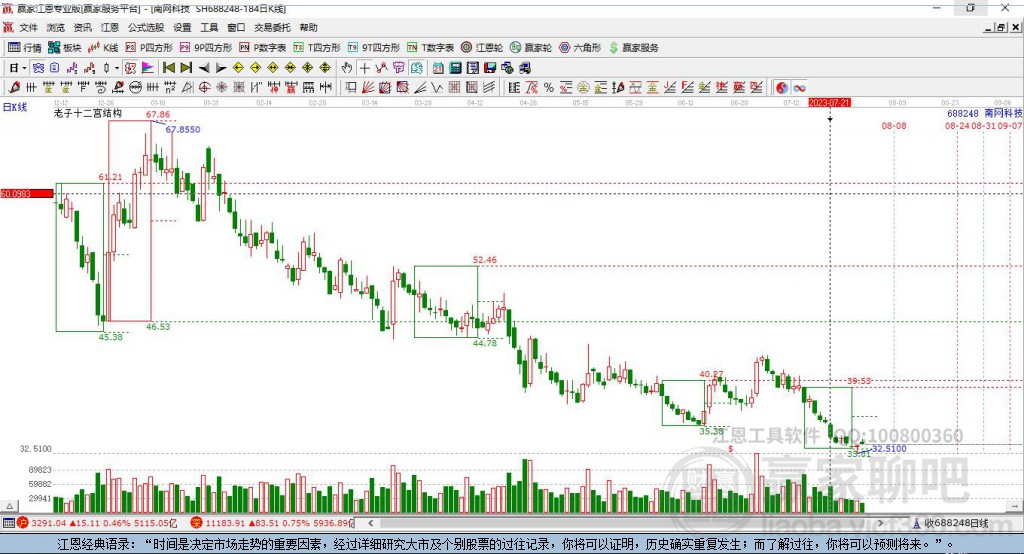Step chart right with black right arrow

[221, 68]
